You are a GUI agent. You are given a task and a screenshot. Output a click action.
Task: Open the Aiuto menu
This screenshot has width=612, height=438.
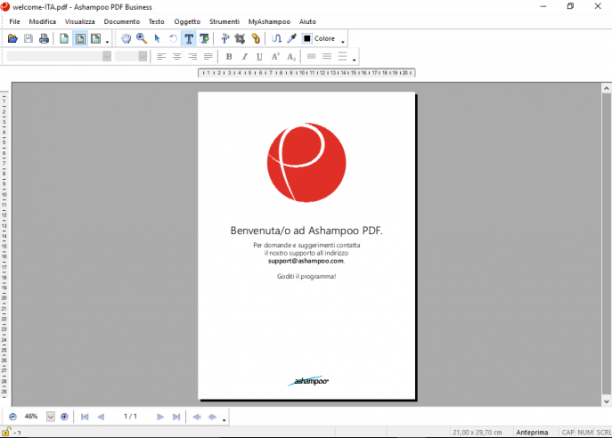[308, 21]
